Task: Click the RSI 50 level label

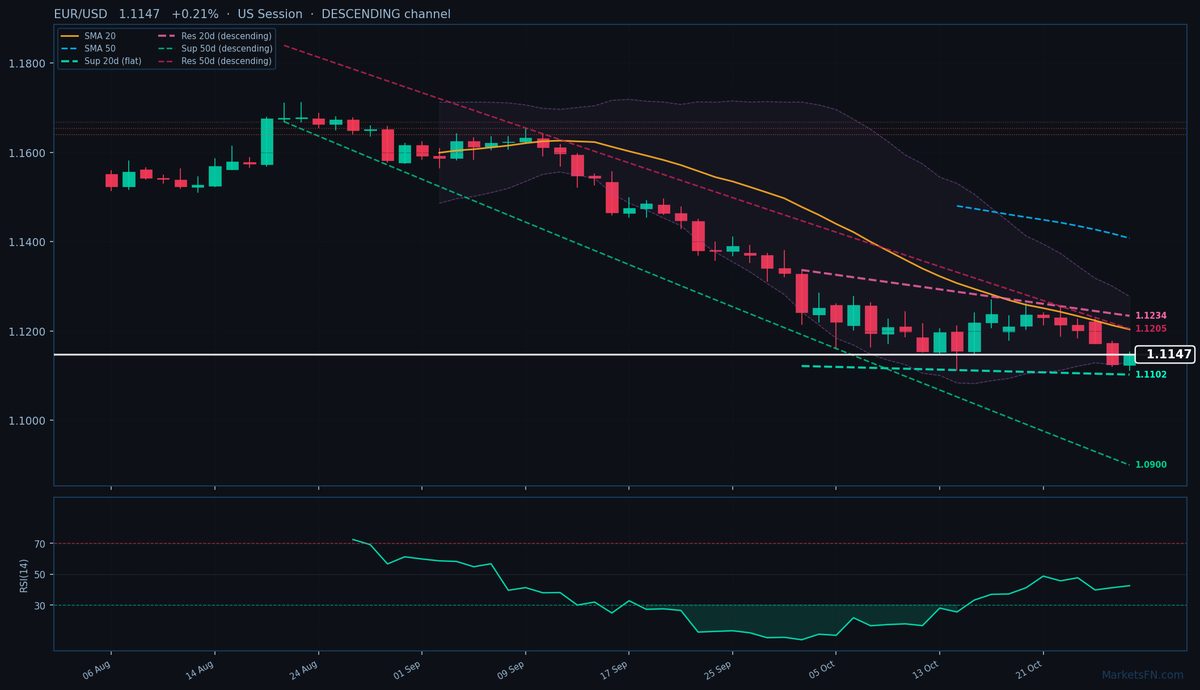Action: click(x=40, y=575)
